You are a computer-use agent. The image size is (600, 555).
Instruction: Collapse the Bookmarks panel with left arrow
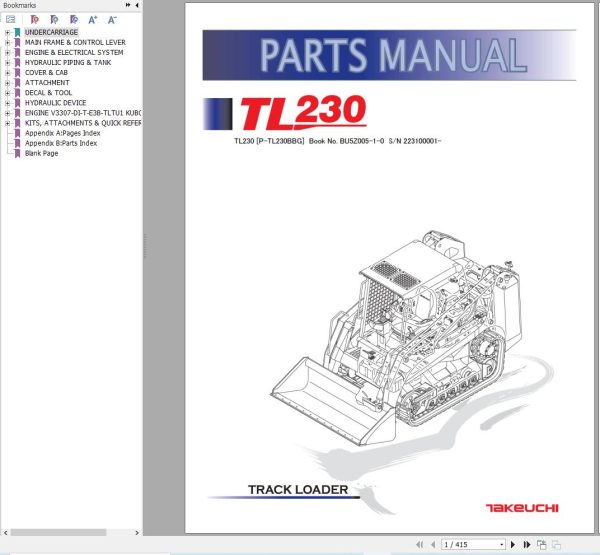137,5
